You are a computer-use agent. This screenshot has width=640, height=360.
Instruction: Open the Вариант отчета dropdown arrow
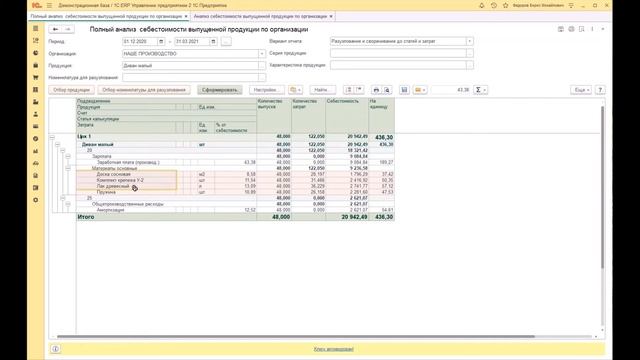(x=469, y=41)
